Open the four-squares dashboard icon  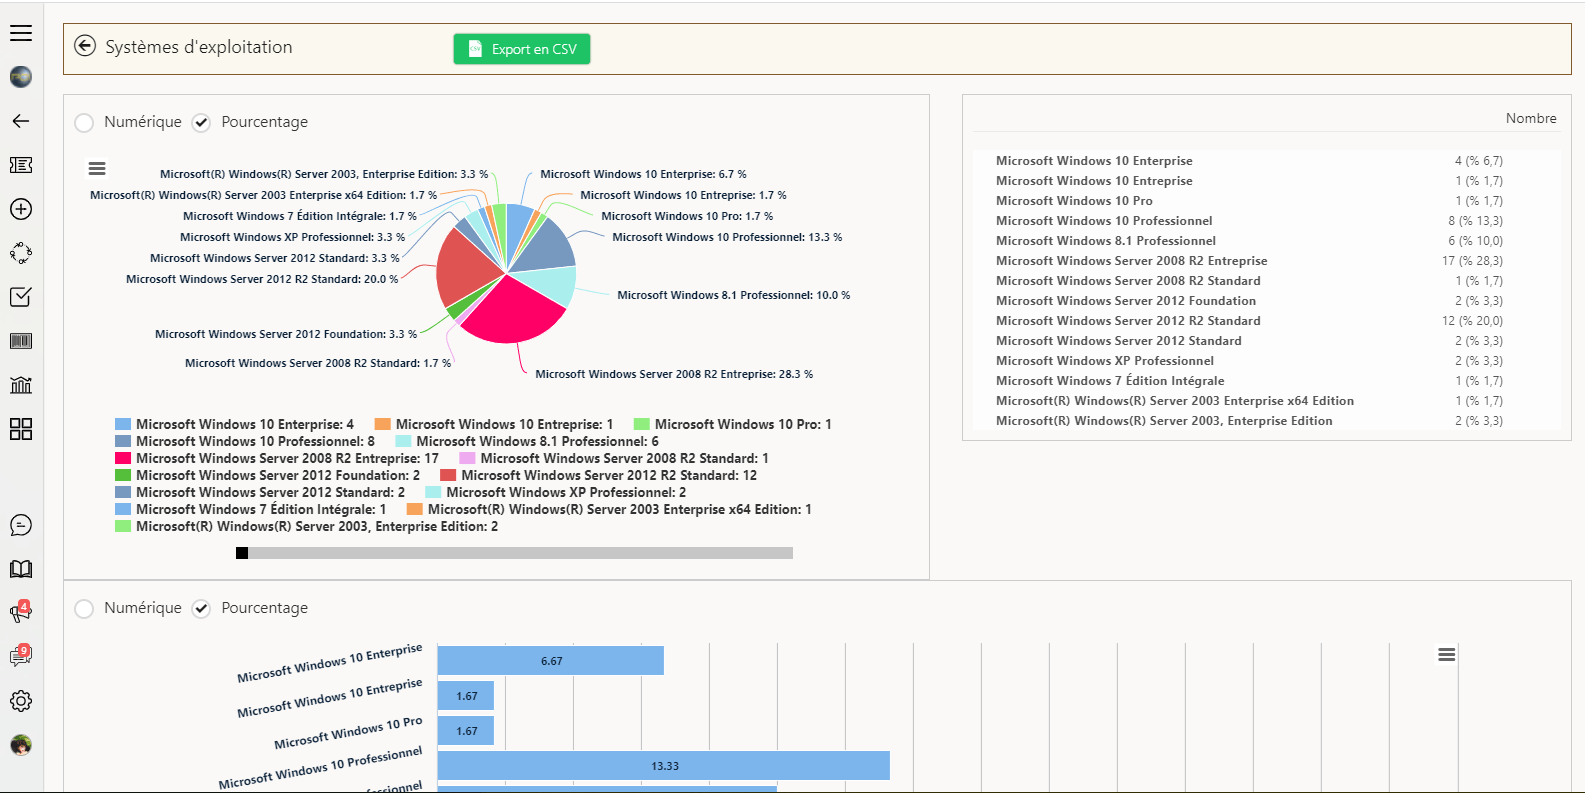point(21,429)
